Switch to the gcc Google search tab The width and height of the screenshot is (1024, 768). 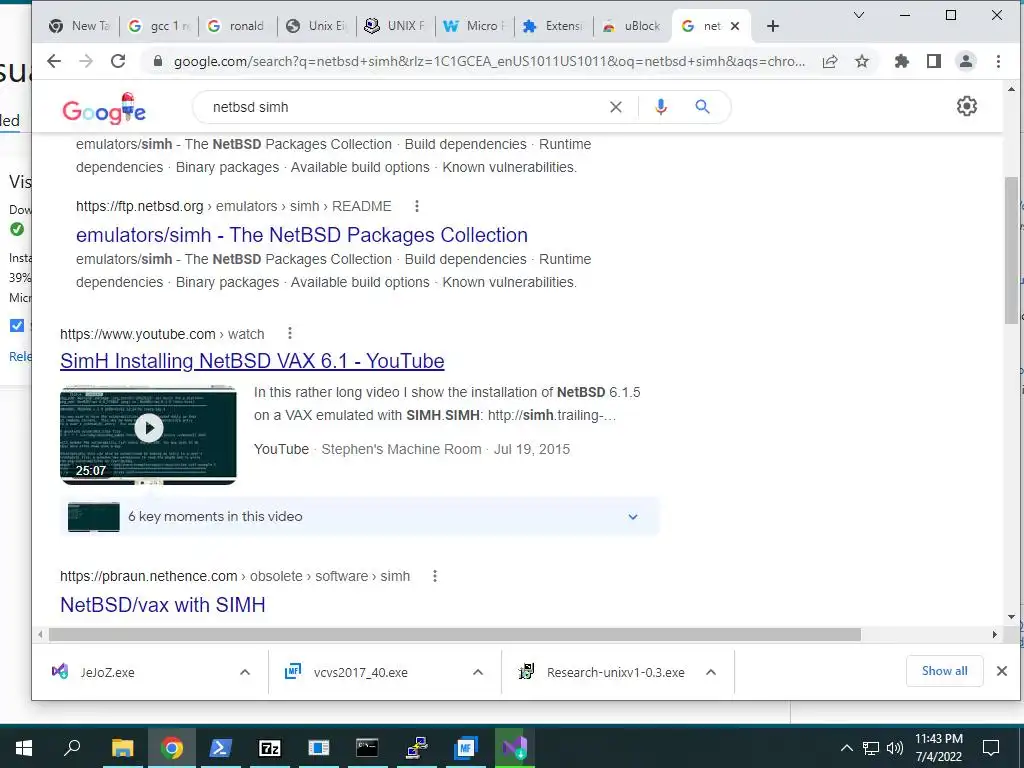159,26
